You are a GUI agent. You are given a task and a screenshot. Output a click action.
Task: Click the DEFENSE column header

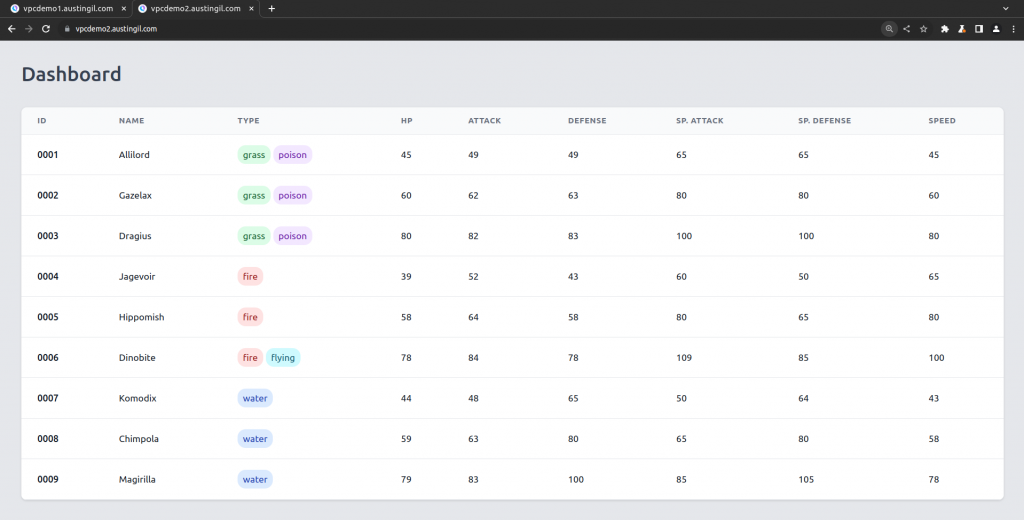[x=587, y=121]
